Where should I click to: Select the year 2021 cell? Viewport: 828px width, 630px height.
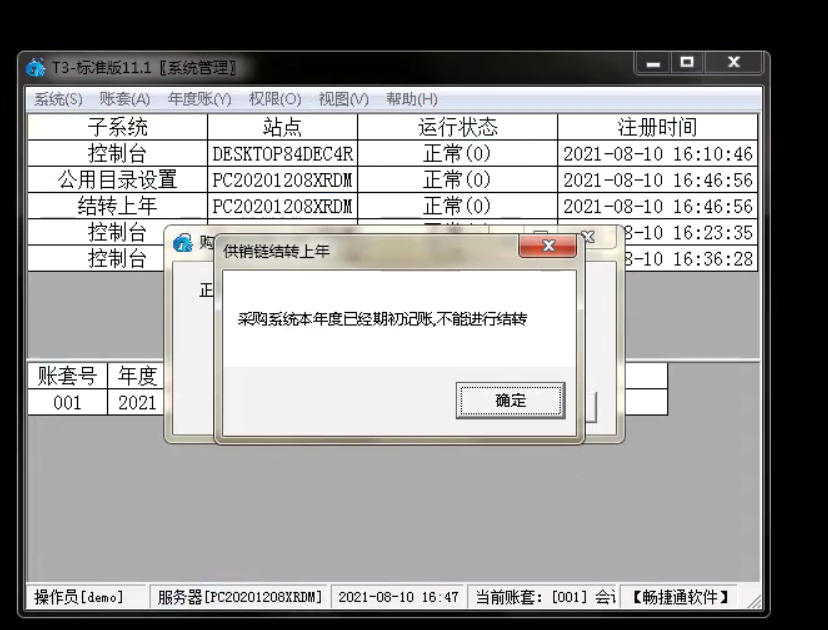click(x=137, y=402)
